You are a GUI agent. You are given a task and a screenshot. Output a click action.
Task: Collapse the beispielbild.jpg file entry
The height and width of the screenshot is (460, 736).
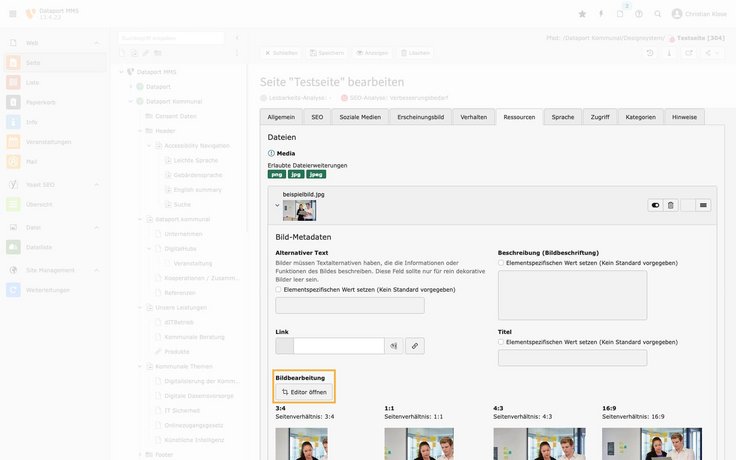277,206
